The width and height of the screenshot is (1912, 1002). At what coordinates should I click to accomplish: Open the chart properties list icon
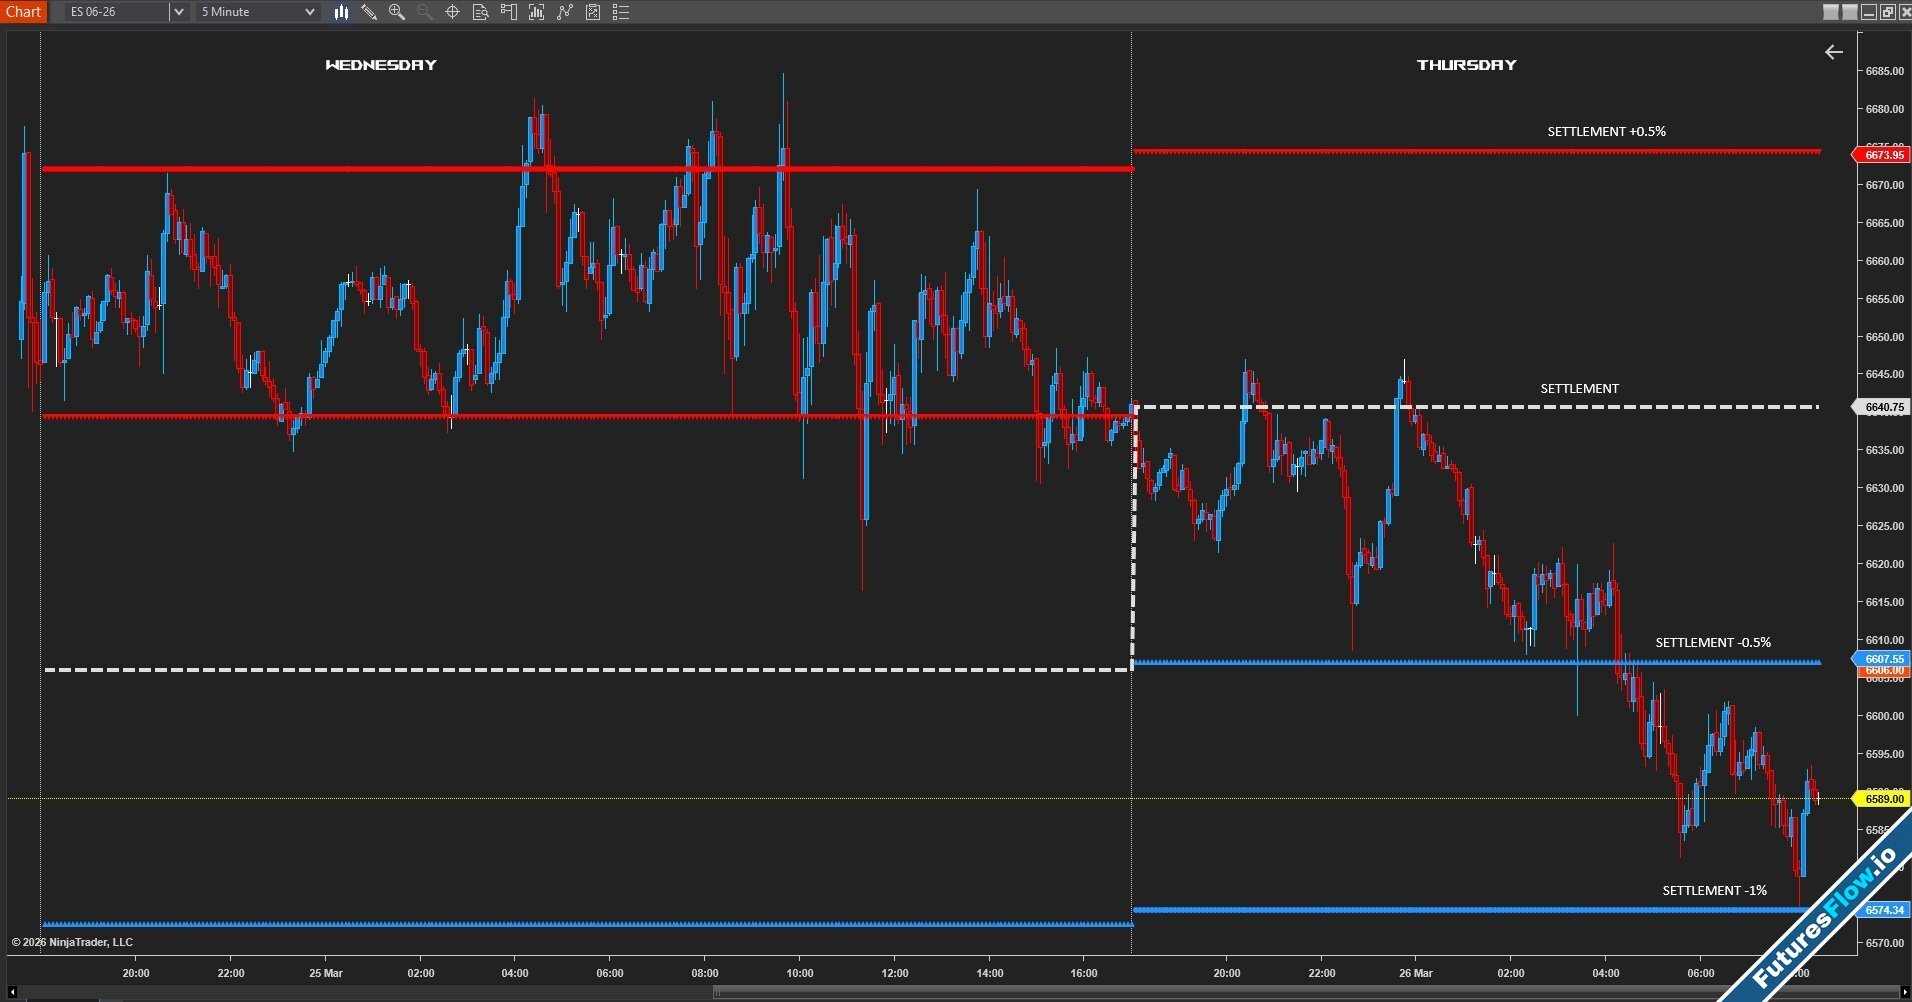(621, 12)
